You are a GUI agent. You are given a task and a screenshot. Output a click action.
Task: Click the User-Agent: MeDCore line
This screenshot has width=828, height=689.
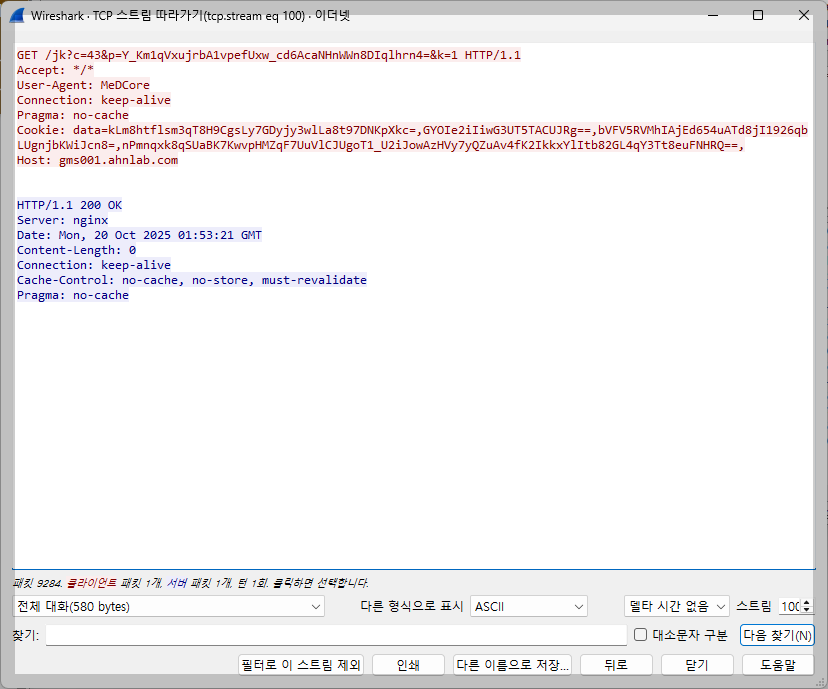click(x=83, y=85)
